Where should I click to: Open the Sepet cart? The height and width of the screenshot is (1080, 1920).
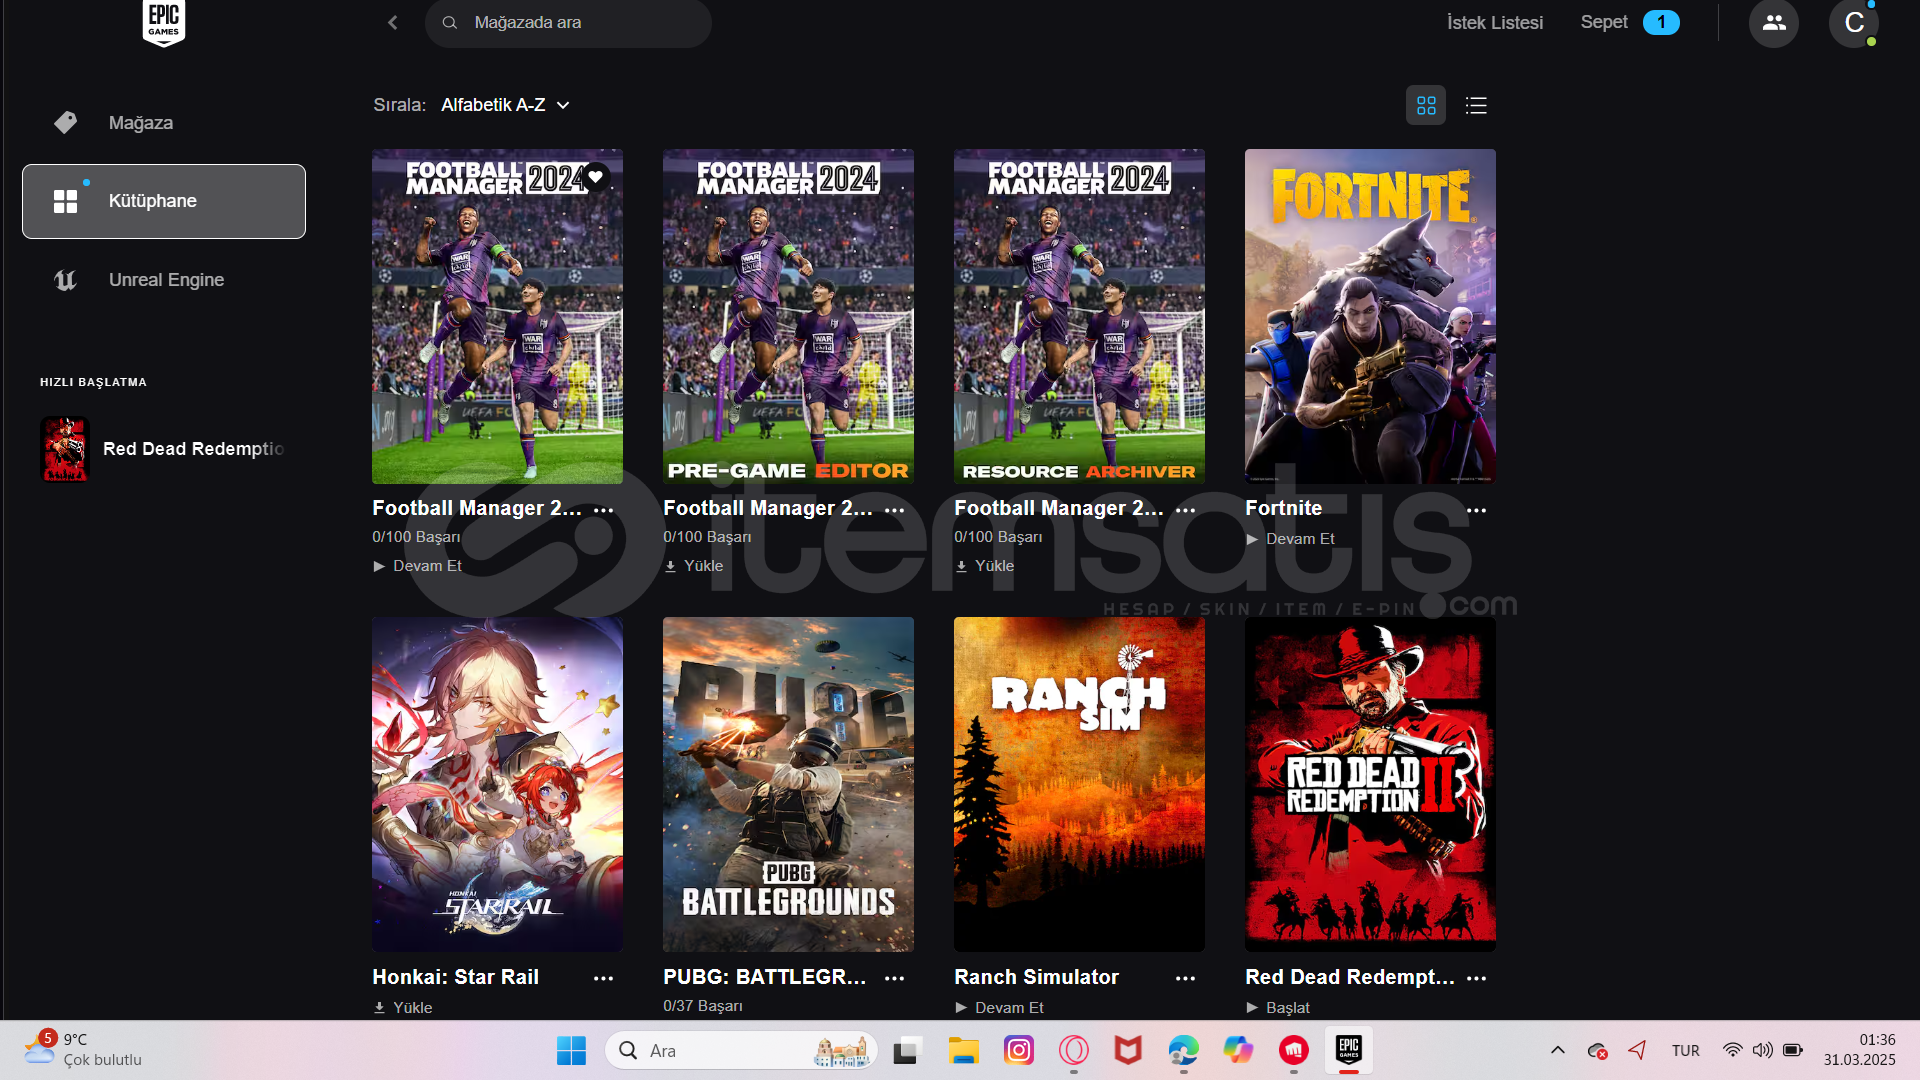tap(1629, 22)
